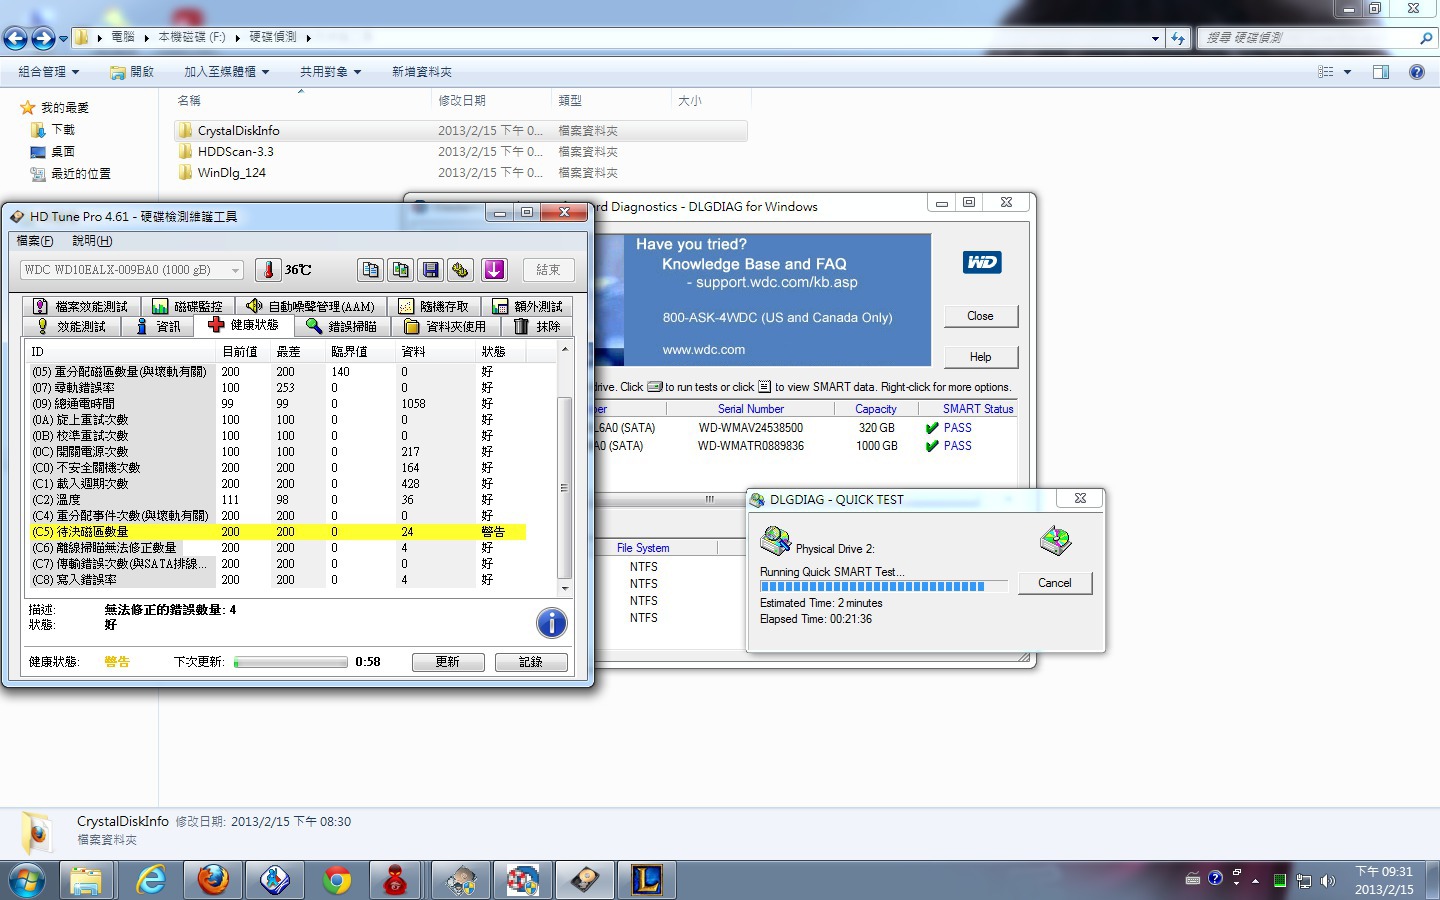Viewport: 1440px width, 900px height.
Task: Open Internet Explorer from the taskbar
Action: point(150,881)
